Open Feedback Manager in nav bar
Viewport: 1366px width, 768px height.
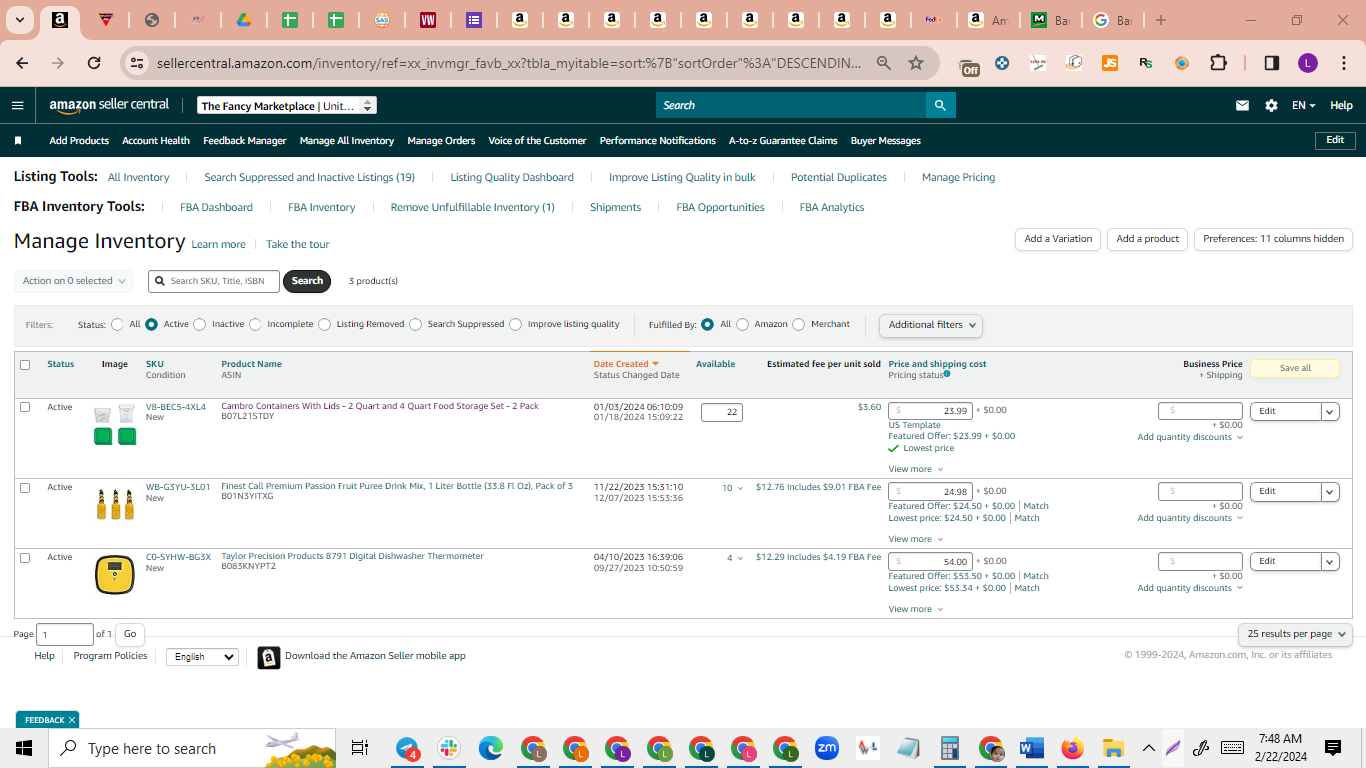point(245,141)
